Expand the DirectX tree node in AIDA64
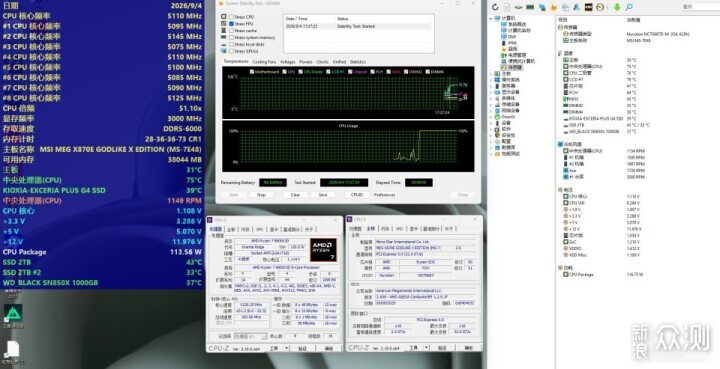Image resolution: width=720 pixels, height=369 pixels. (491, 117)
